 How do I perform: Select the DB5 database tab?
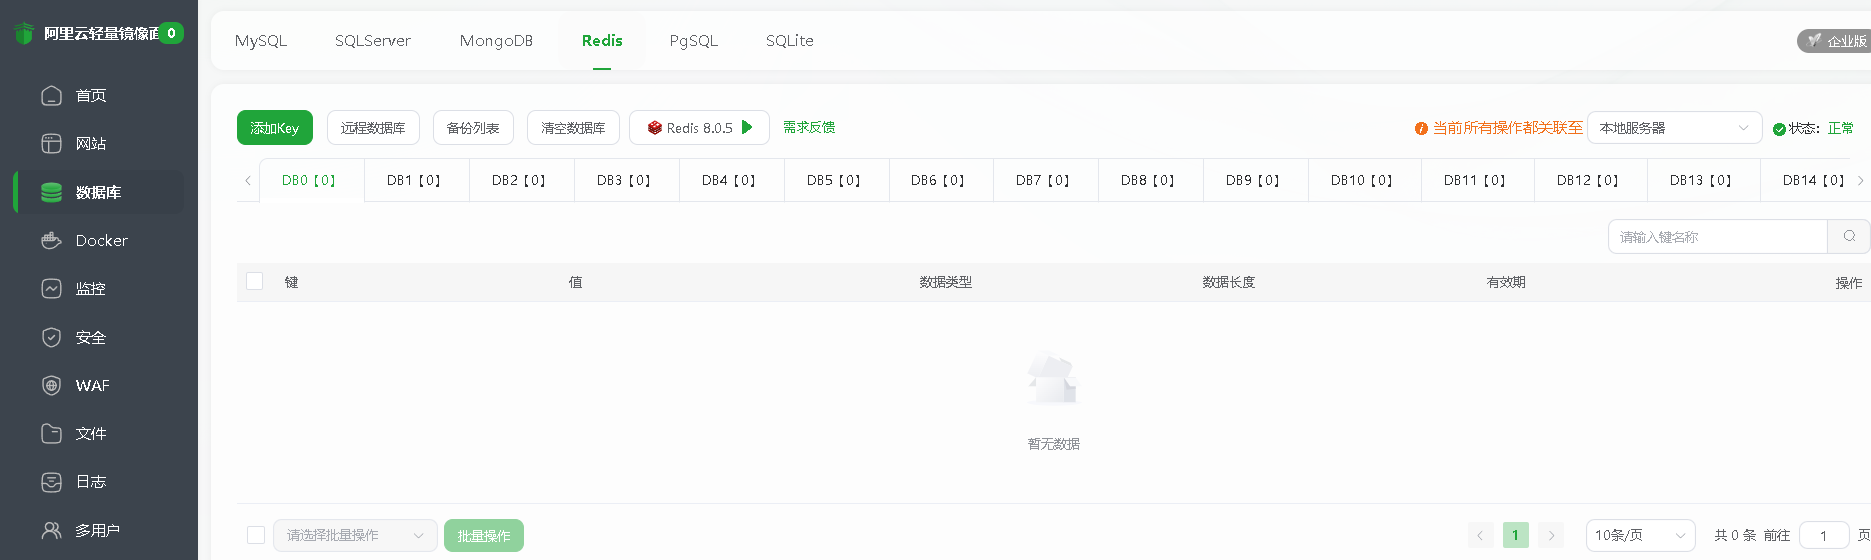[x=834, y=180]
